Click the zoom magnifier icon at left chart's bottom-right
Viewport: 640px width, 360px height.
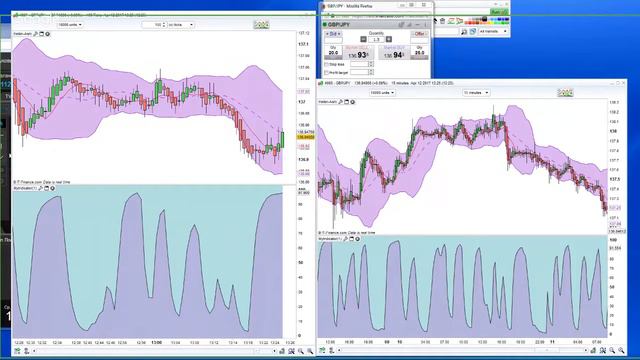point(301,351)
